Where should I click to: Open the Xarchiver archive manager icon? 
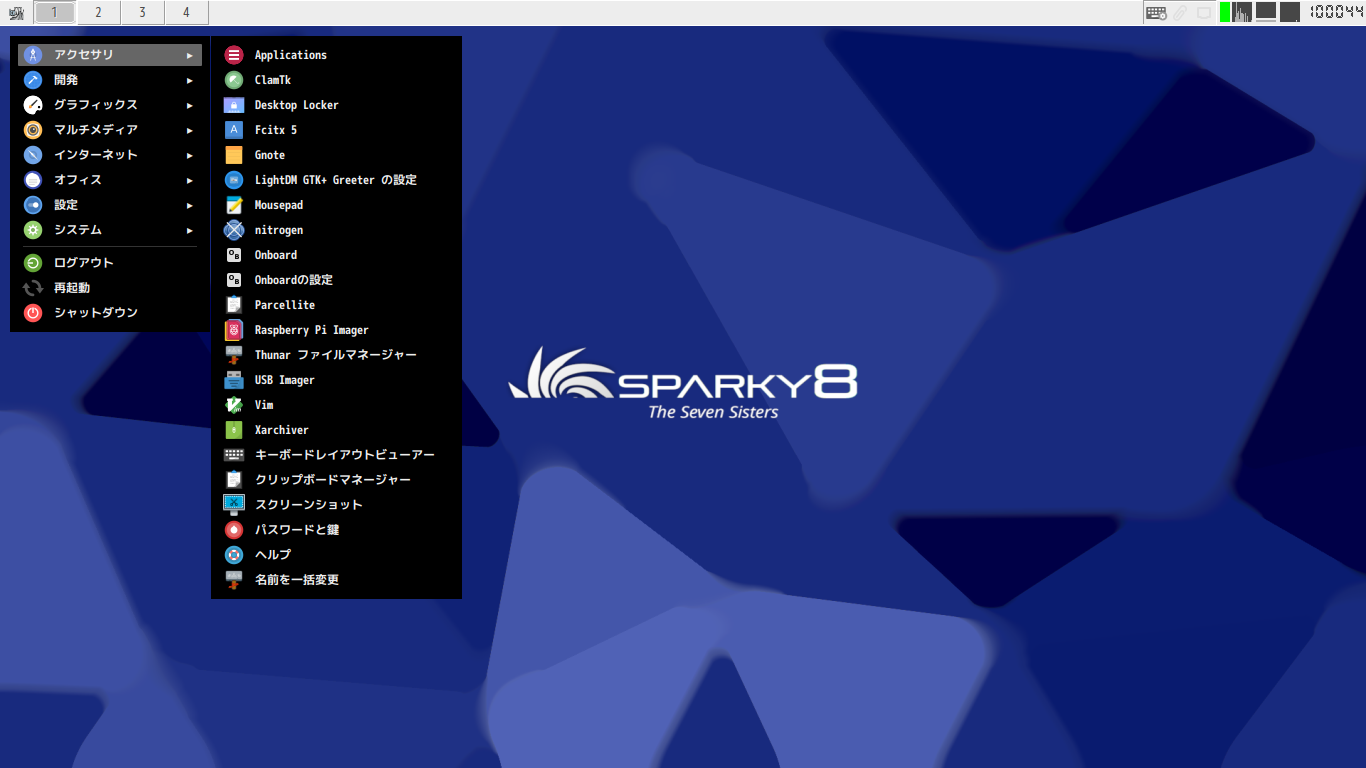pos(234,430)
